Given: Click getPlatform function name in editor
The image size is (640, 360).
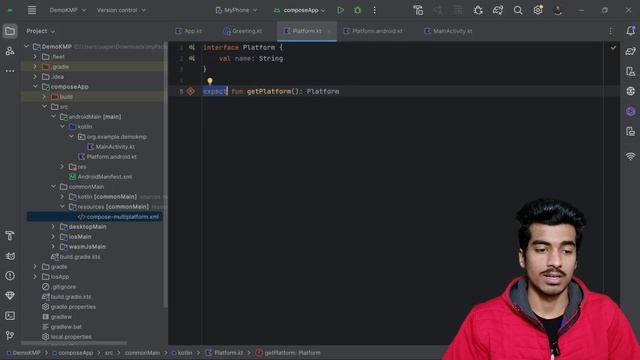Looking at the screenshot, I should pyautogui.click(x=269, y=91).
